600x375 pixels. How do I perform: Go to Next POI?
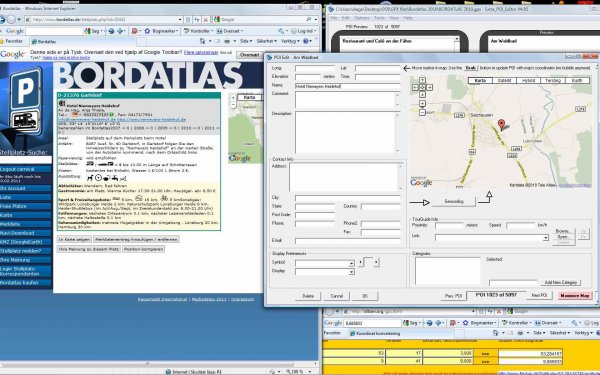tap(539, 295)
